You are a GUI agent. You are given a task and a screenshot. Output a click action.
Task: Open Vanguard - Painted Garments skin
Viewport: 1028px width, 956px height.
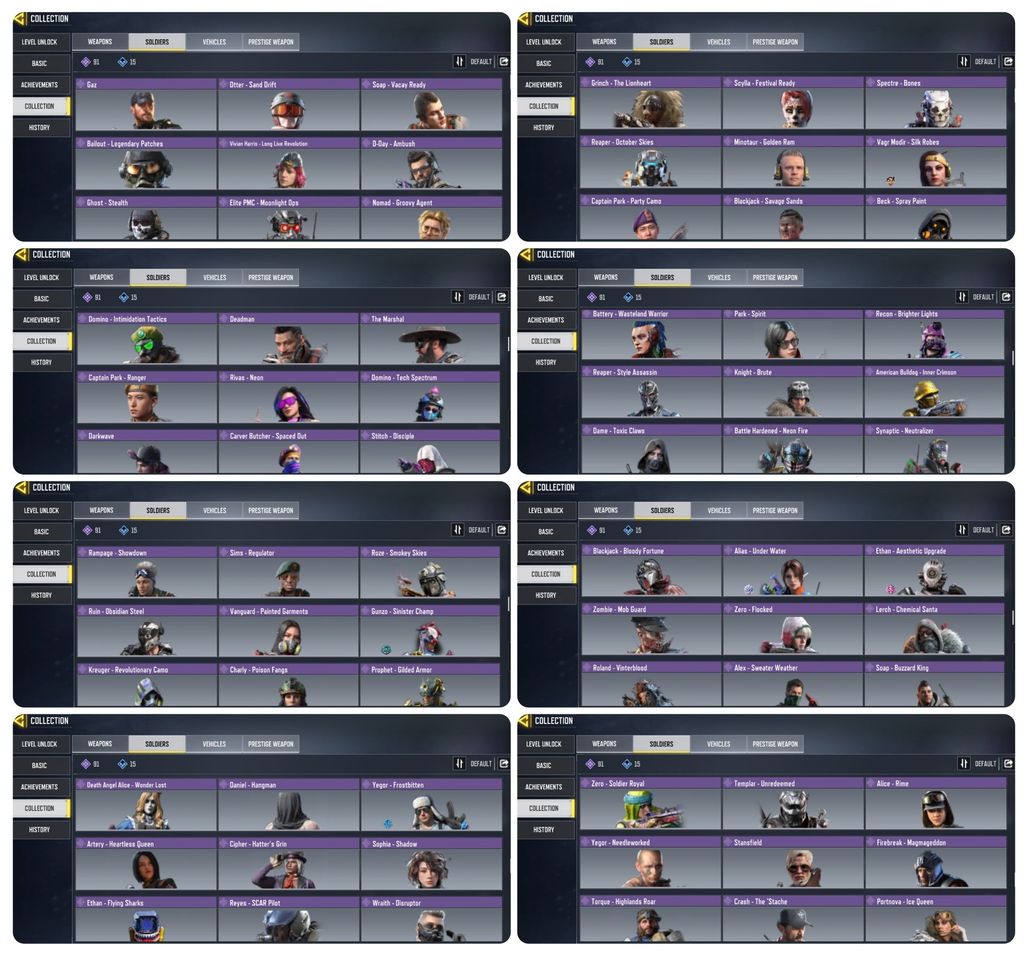click(288, 631)
